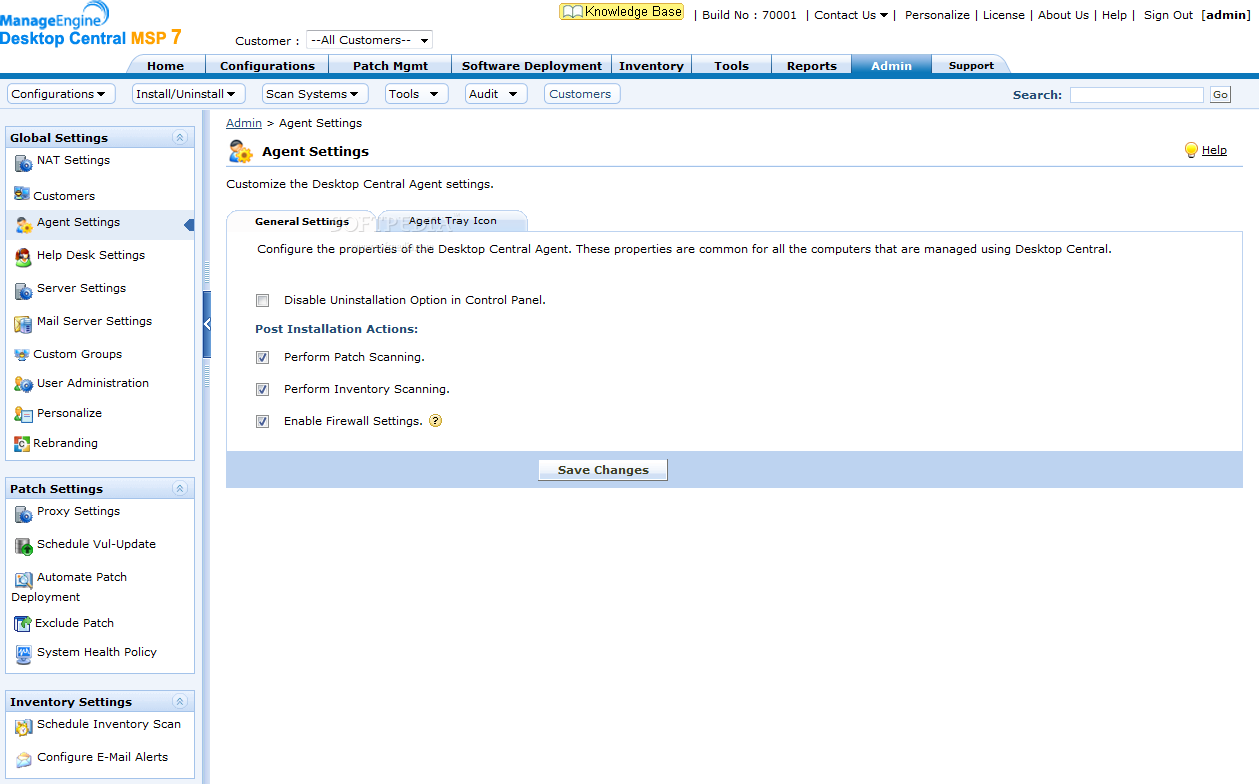Click the Admin breadcrumb link
Screen dimensions: 1259x784
click(x=244, y=123)
